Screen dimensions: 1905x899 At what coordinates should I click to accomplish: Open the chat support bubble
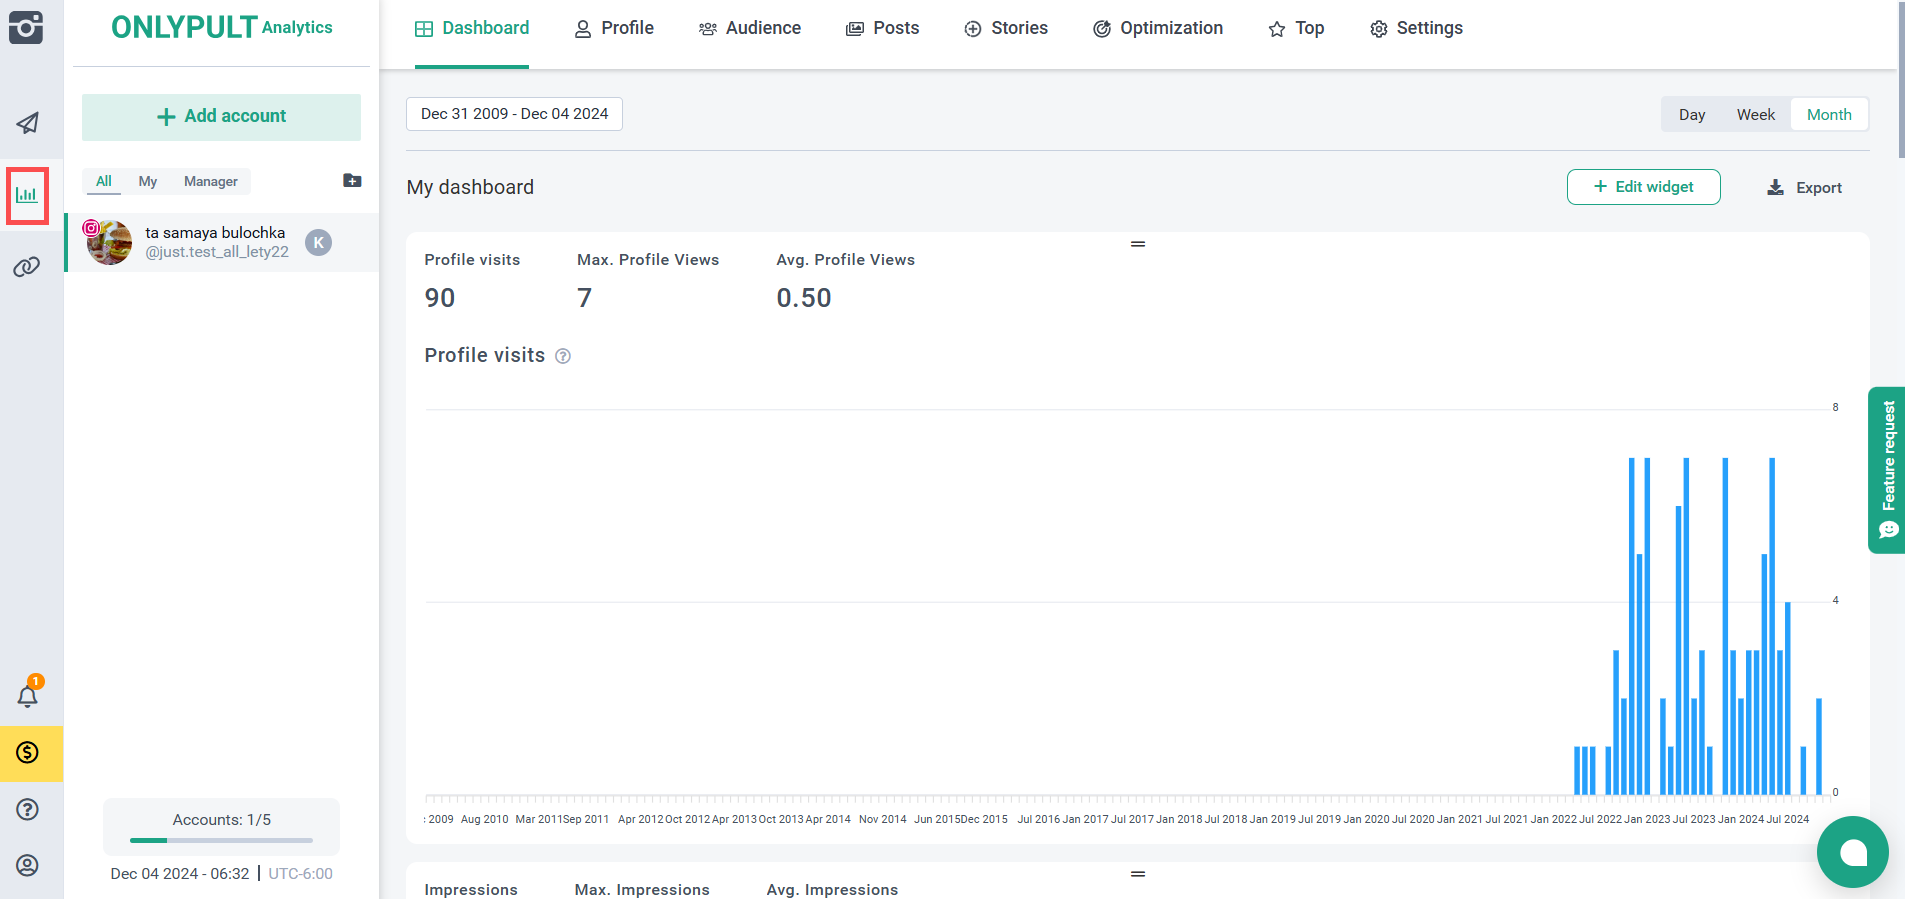(x=1852, y=852)
